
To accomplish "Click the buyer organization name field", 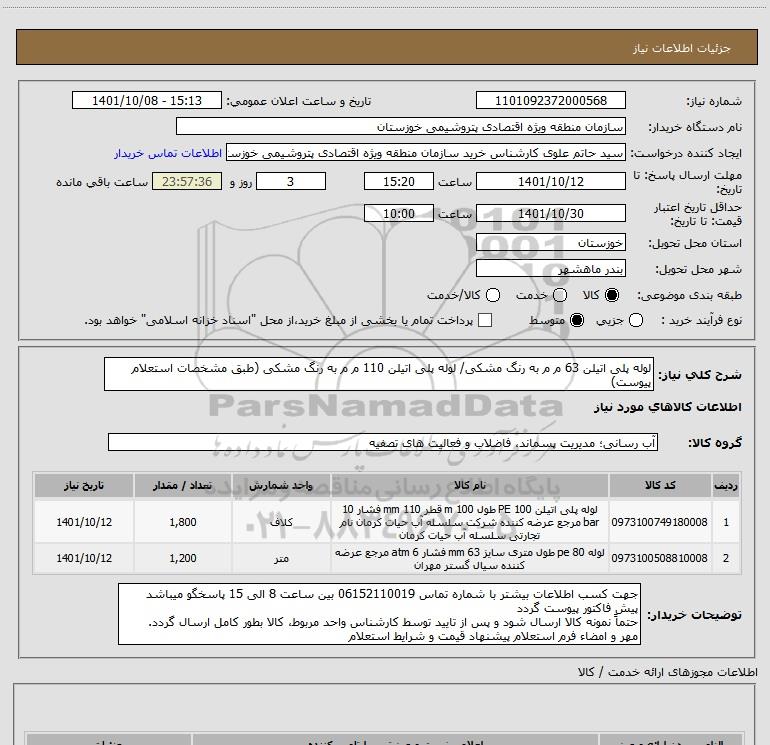I will coord(401,126).
